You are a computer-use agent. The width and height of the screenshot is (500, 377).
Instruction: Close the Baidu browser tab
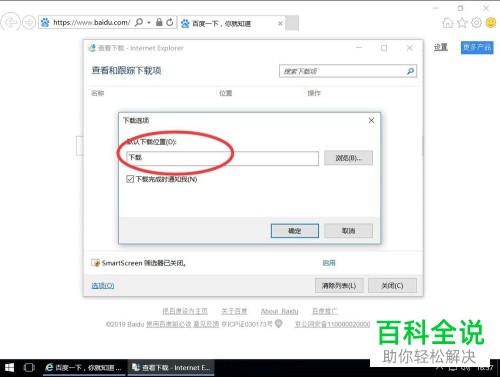tap(280, 23)
